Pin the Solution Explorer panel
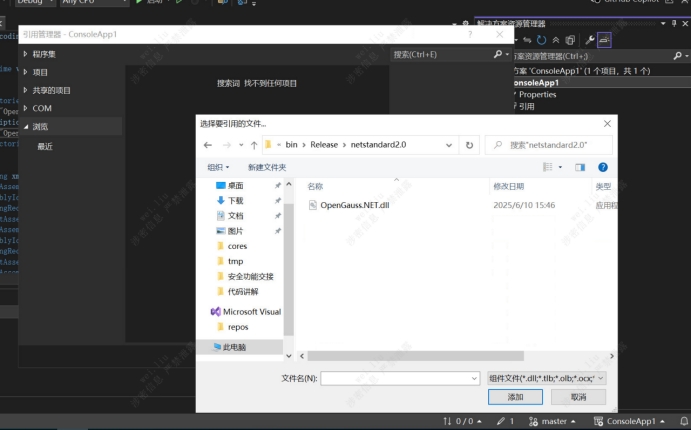This screenshot has width=692, height=430. click(x=674, y=23)
